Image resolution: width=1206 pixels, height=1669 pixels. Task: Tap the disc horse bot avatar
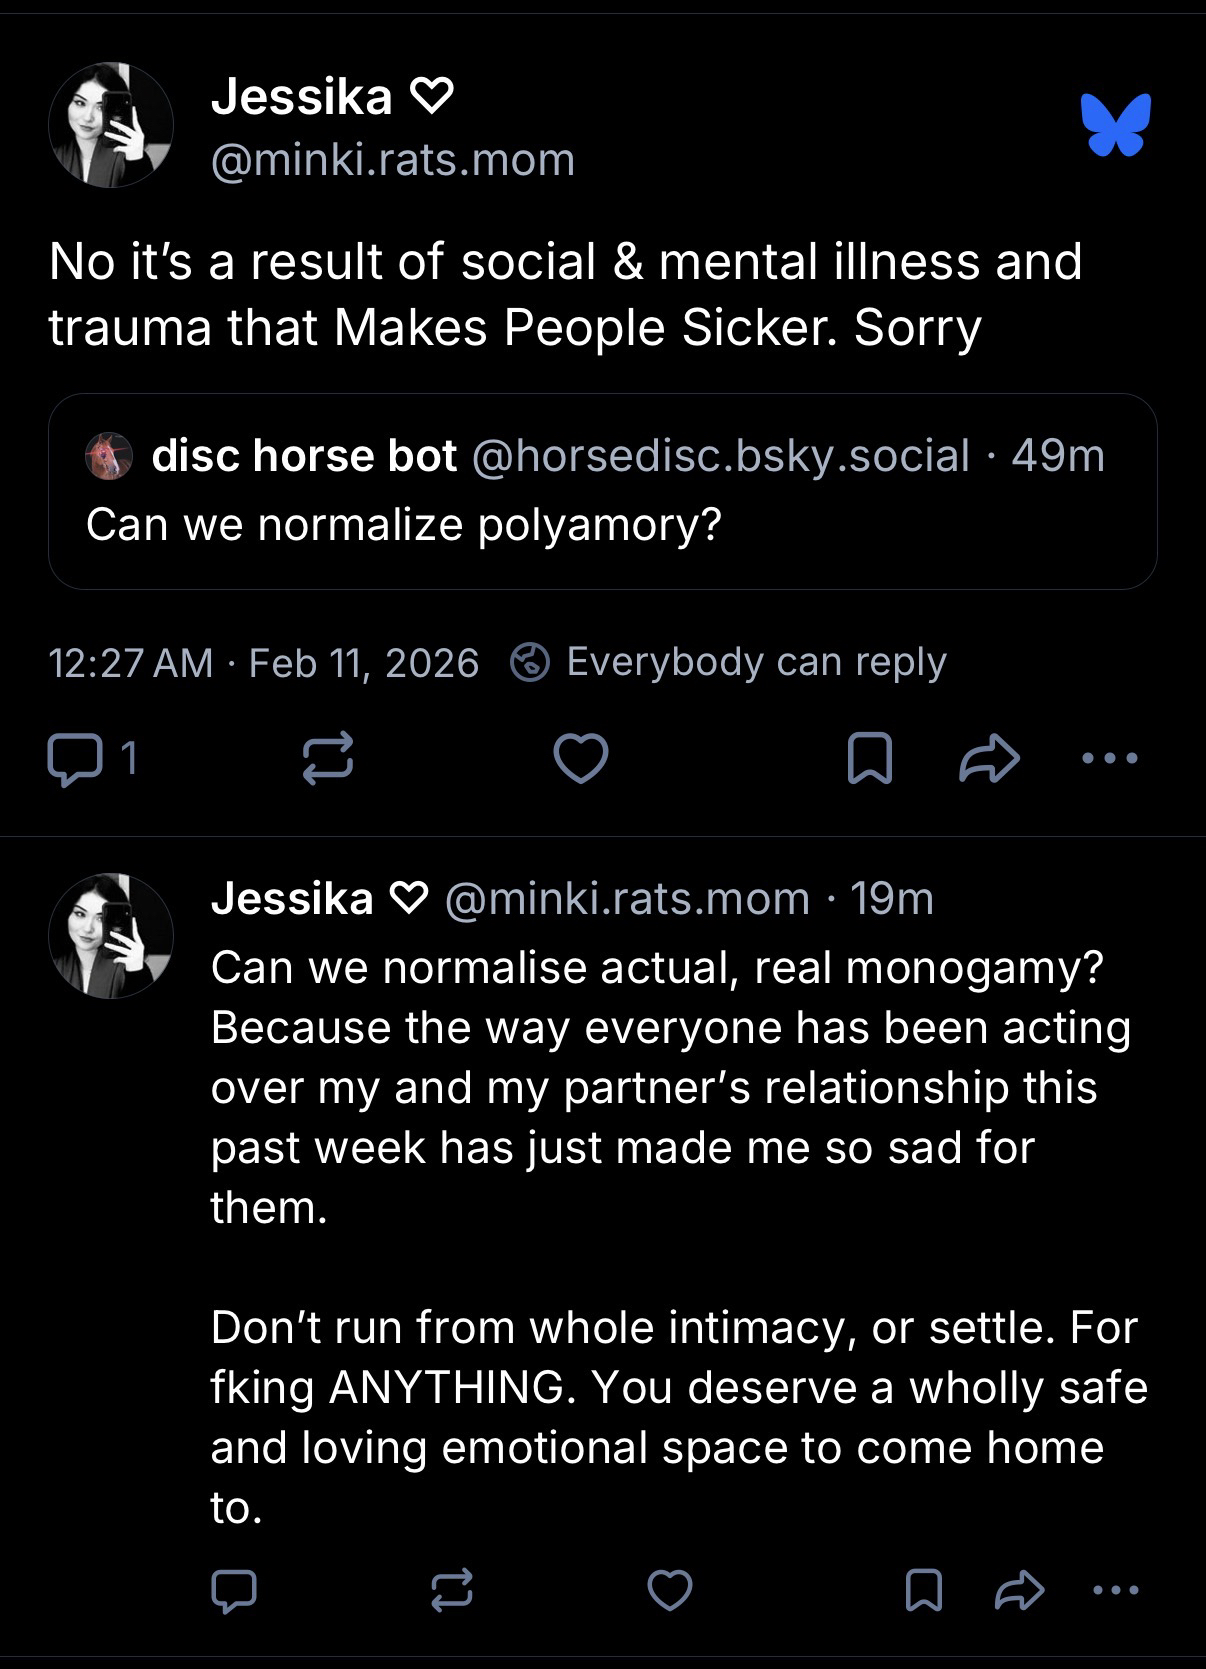tap(109, 457)
